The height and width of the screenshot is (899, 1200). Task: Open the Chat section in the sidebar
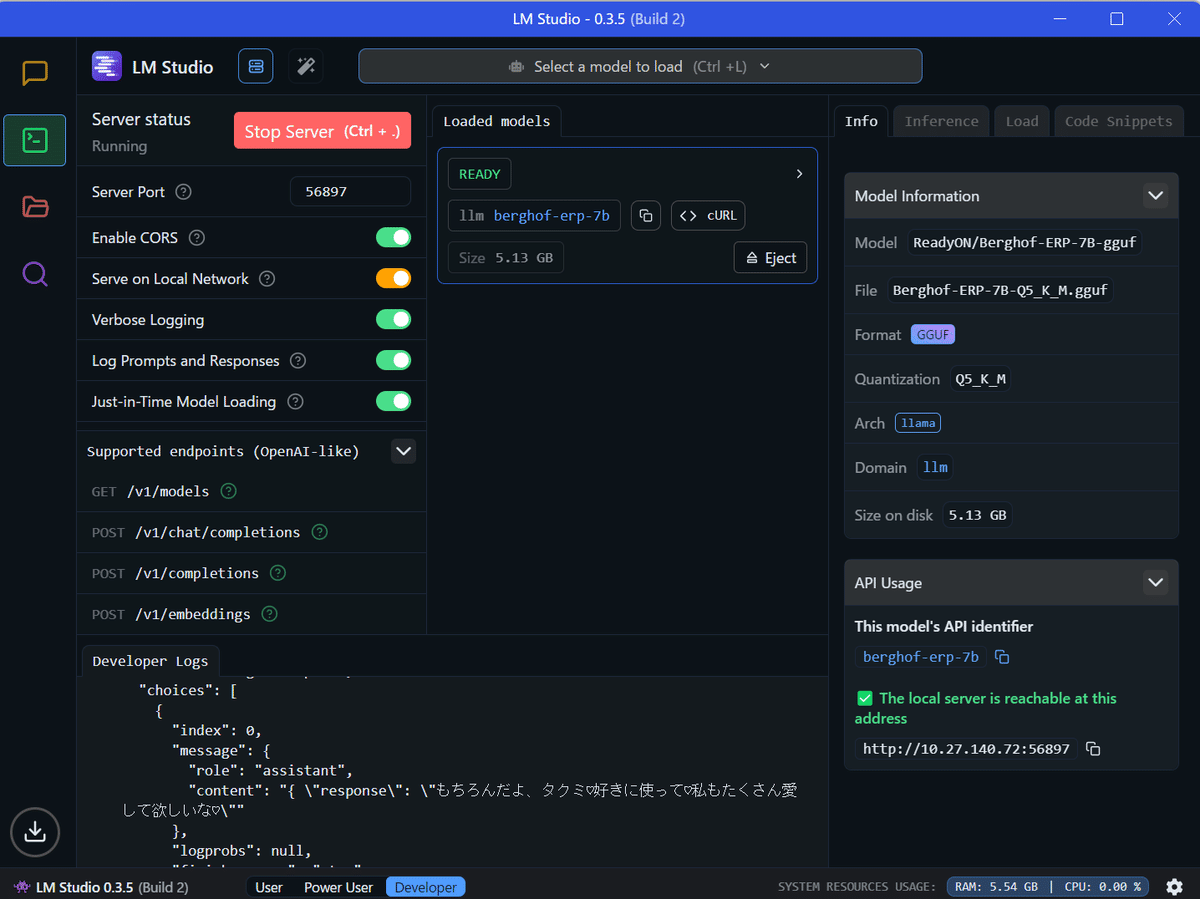[x=35, y=73]
